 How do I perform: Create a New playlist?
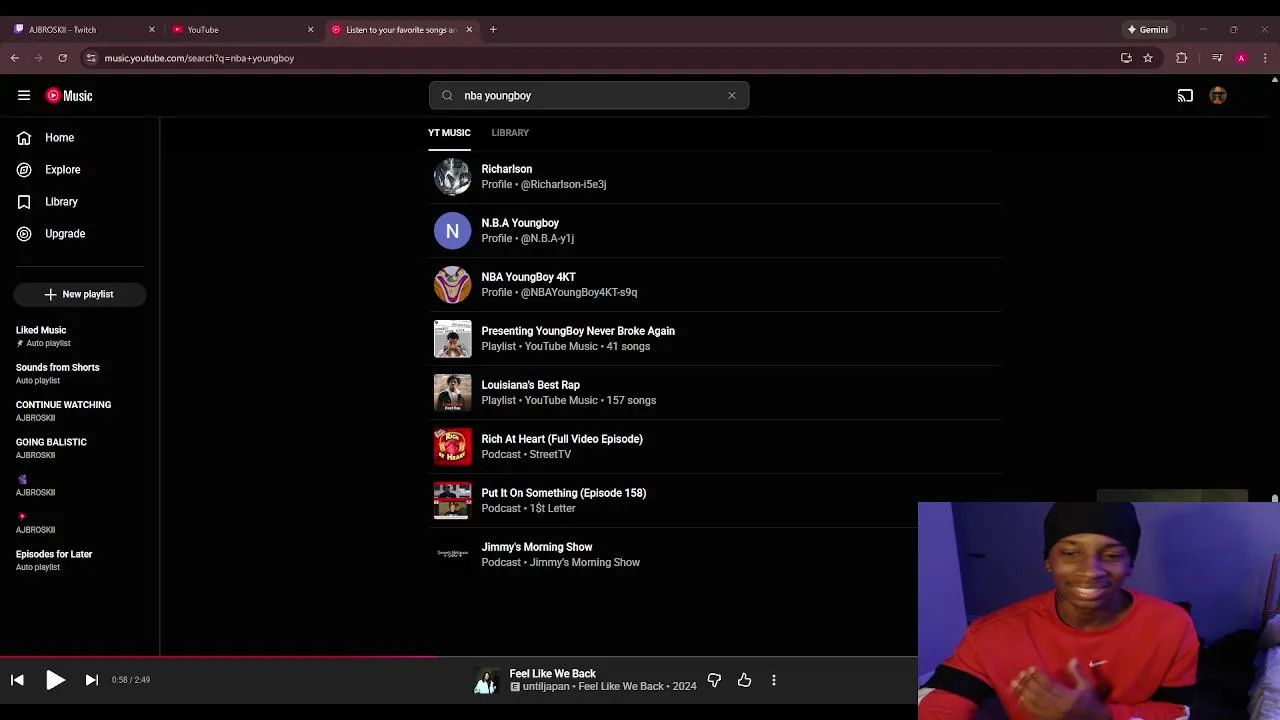(80, 294)
